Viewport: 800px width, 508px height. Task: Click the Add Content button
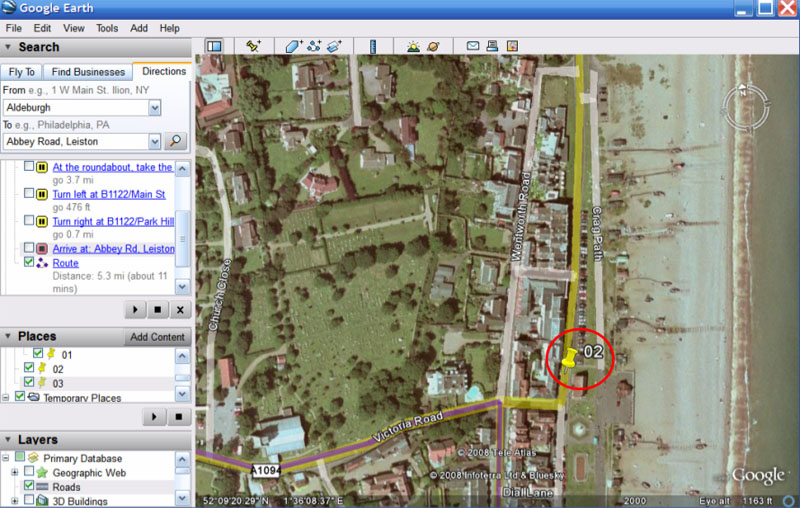pos(157,337)
